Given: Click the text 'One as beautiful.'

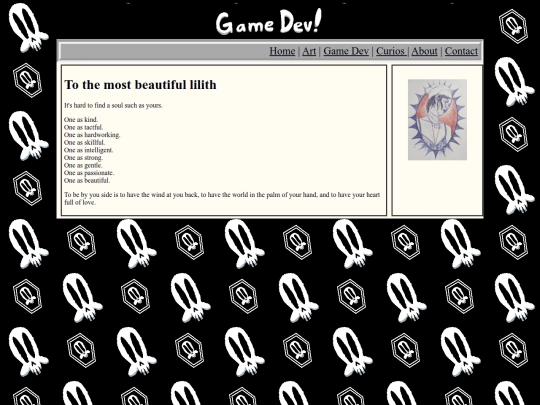Looking at the screenshot, I should (x=87, y=180).
